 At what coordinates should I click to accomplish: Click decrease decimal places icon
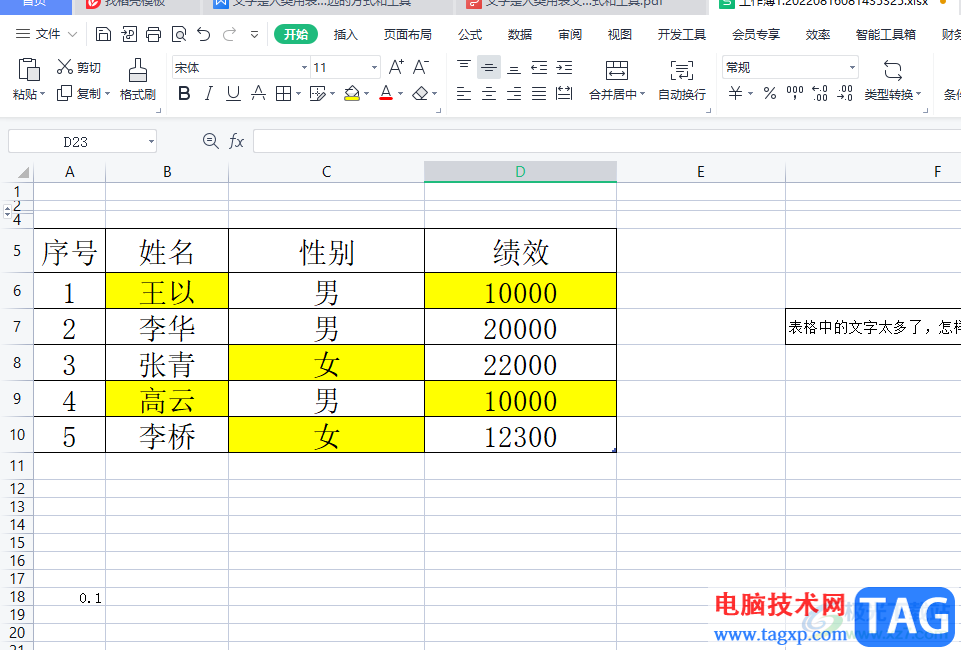[845, 93]
